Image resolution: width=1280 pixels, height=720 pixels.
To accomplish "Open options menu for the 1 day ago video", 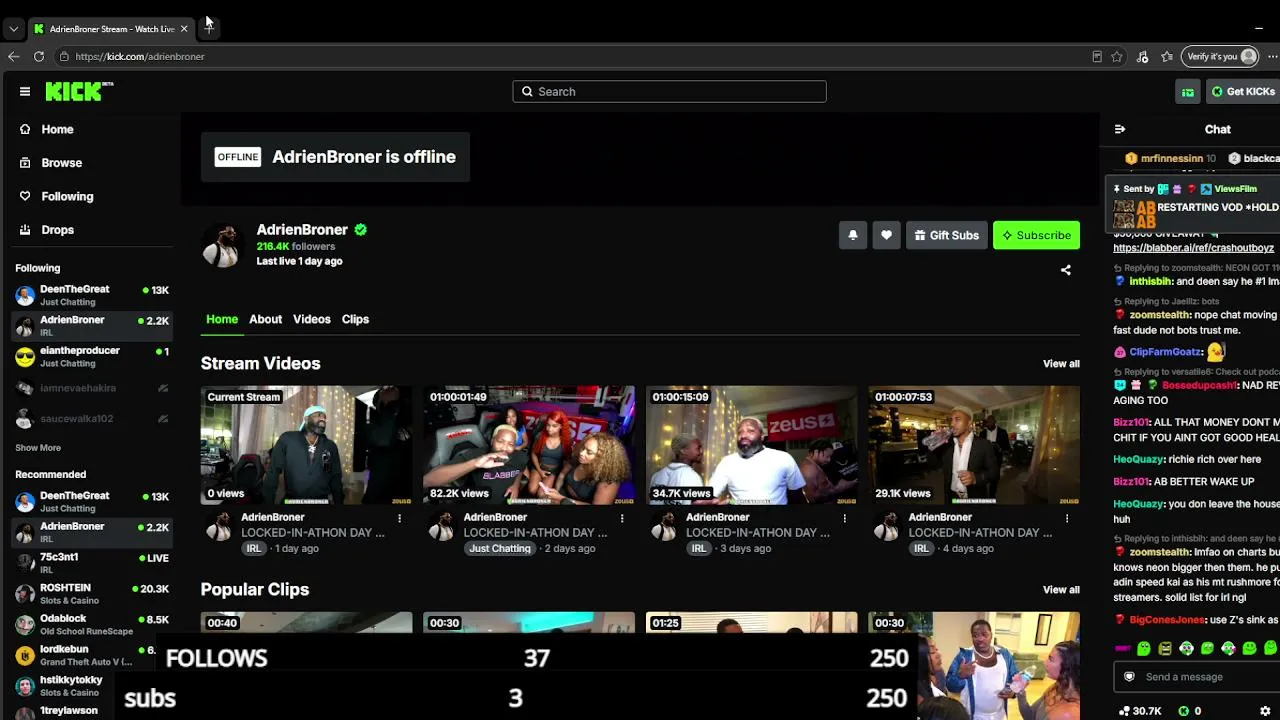I will [399, 518].
